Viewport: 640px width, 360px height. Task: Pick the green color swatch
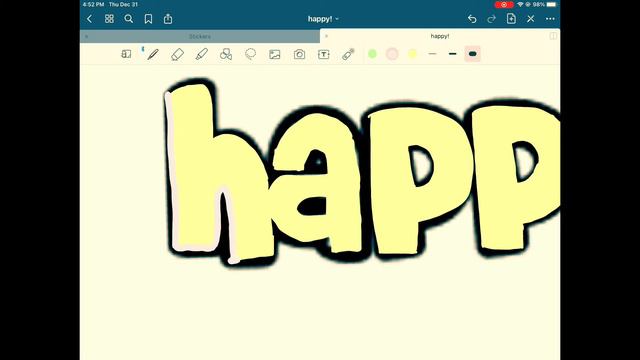coord(372,54)
